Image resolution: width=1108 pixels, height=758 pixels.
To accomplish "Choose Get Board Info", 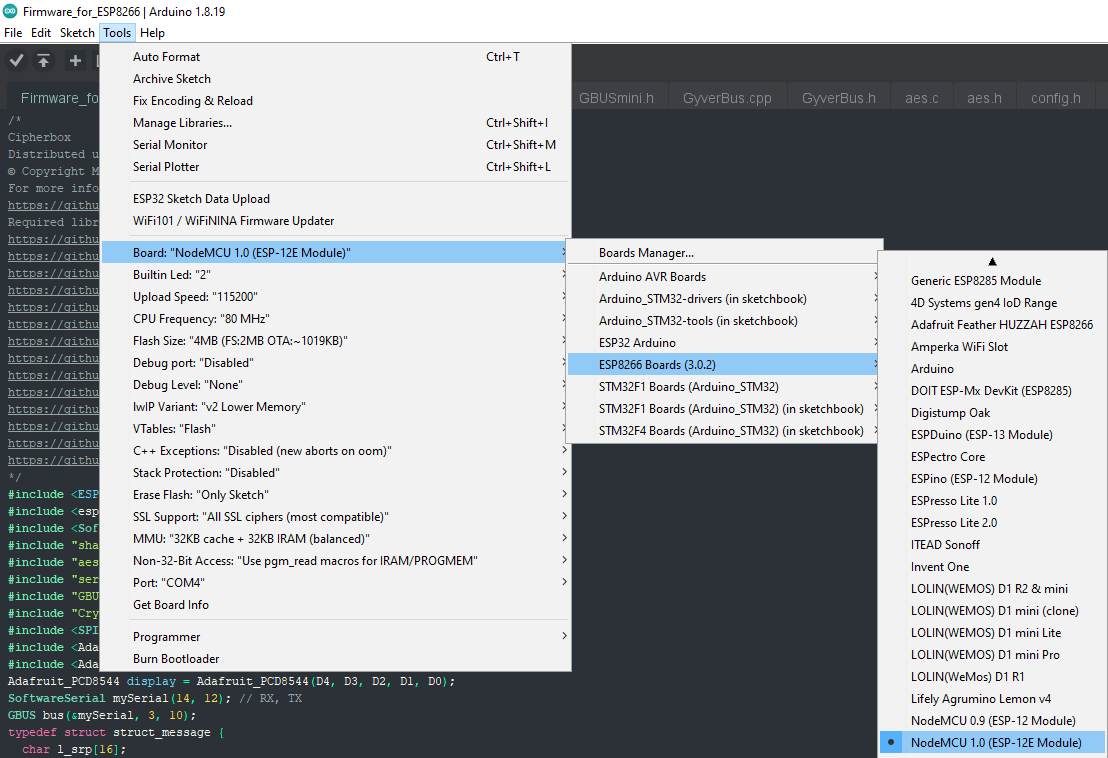I will tap(336, 605).
